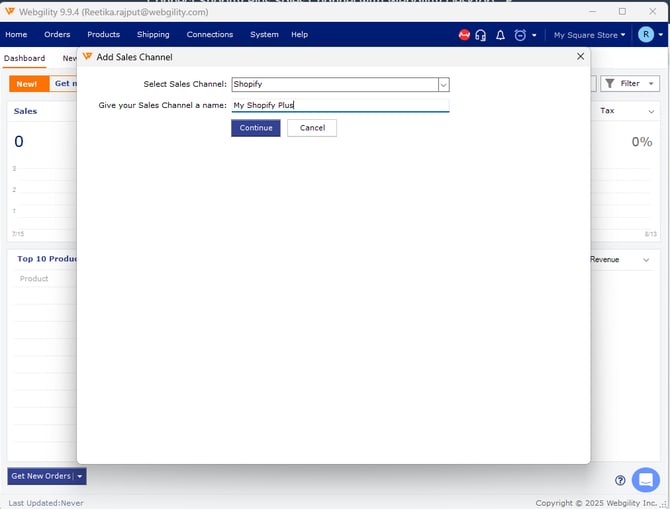Click the red badge icon in header
This screenshot has height=509, width=670.
(x=464, y=35)
